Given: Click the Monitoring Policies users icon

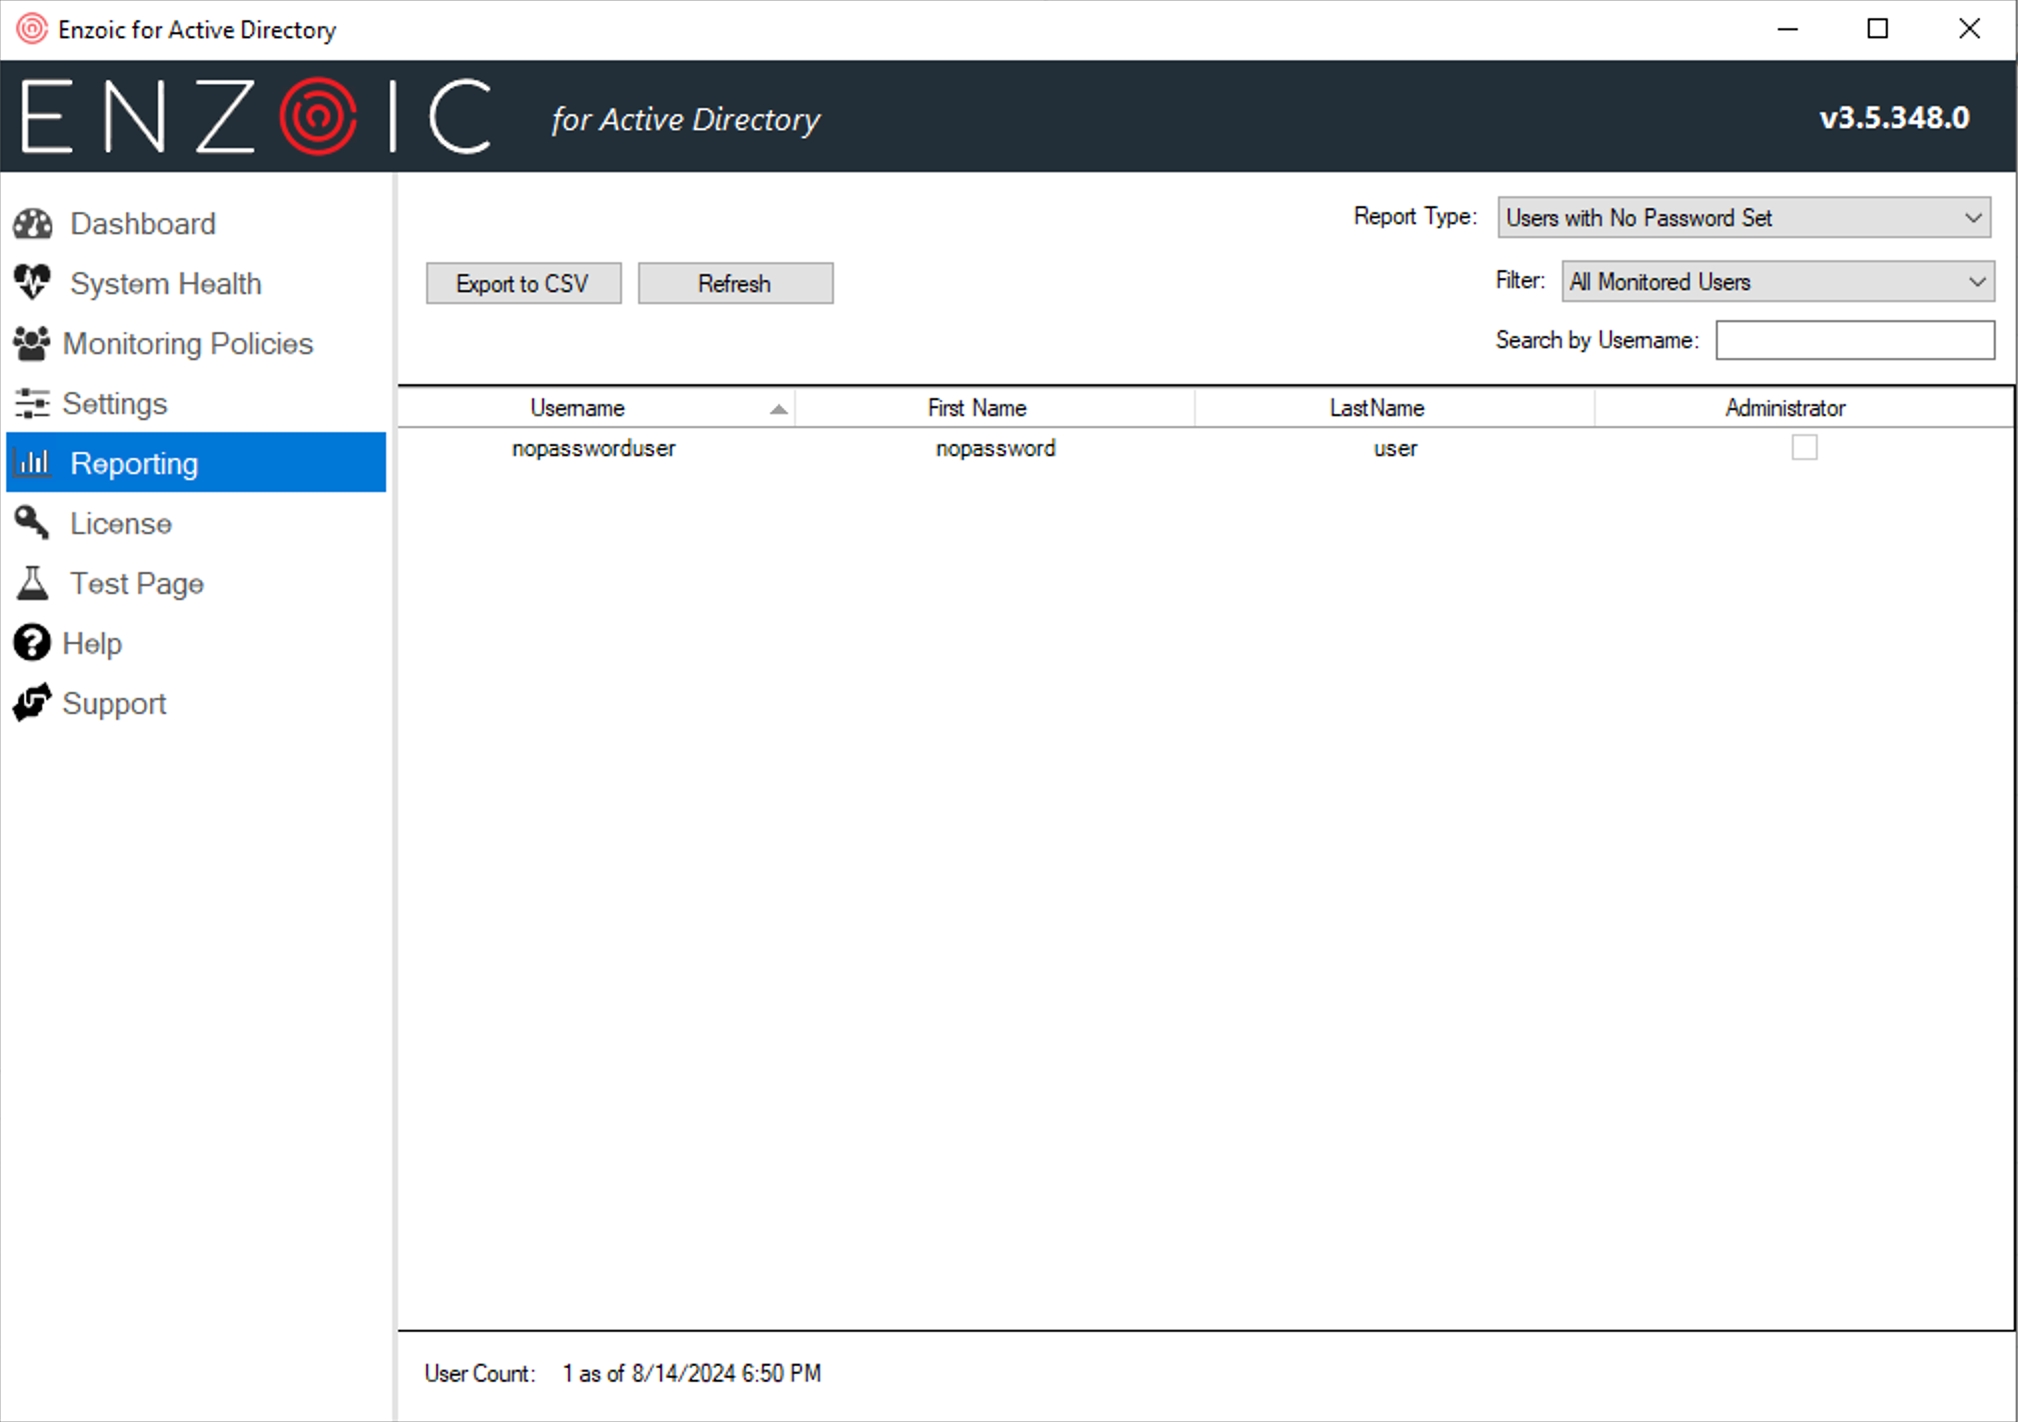Looking at the screenshot, I should (32, 343).
